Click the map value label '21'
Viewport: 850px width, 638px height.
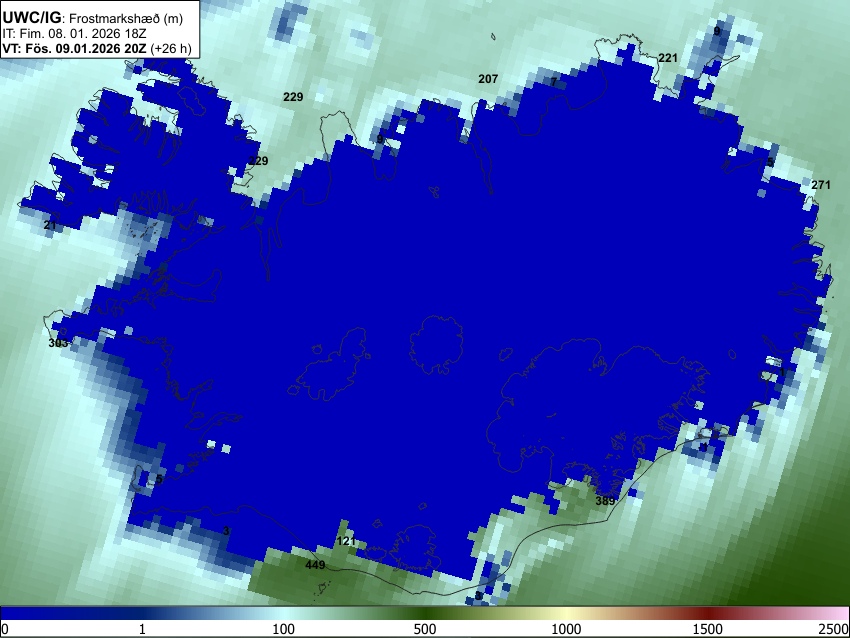(50, 225)
